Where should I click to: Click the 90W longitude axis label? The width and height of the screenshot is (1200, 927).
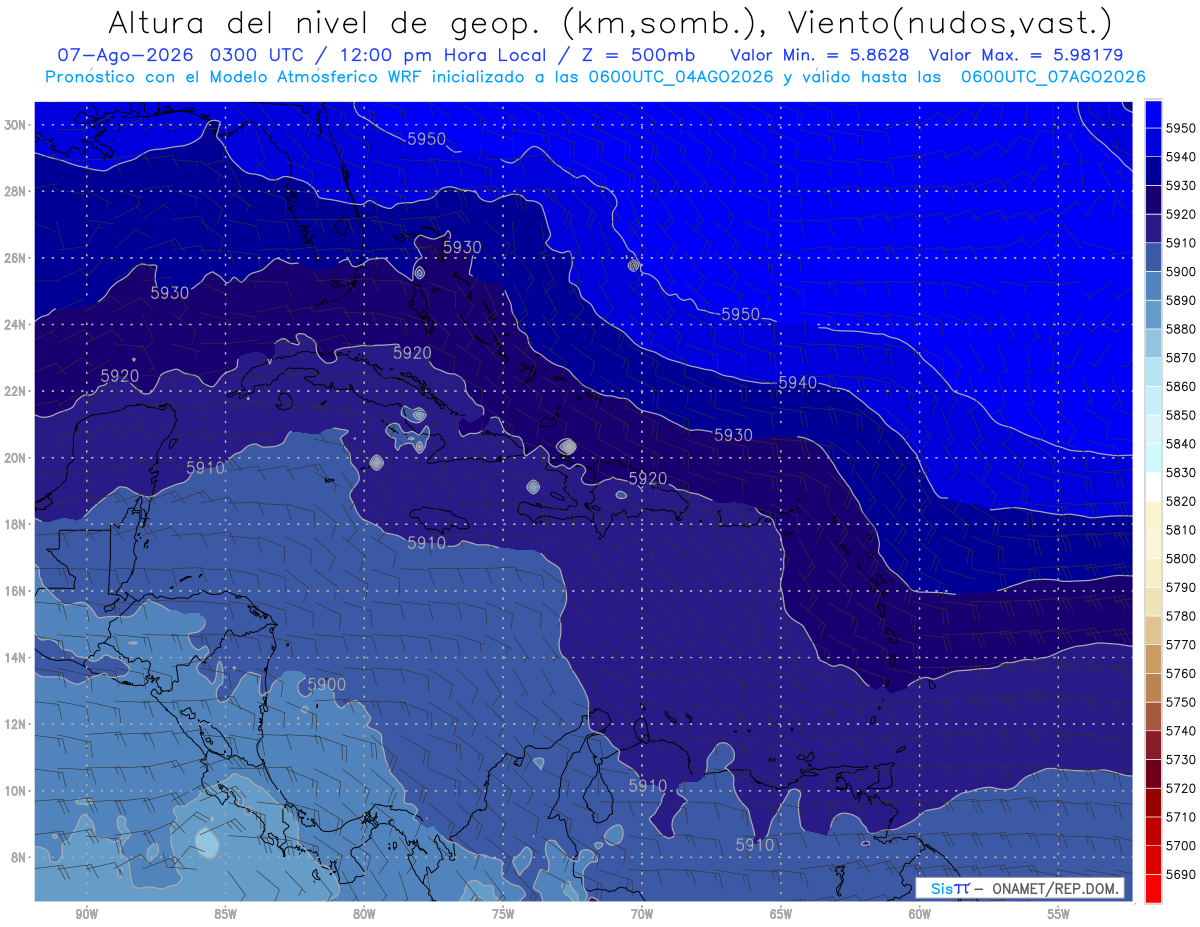(86, 913)
